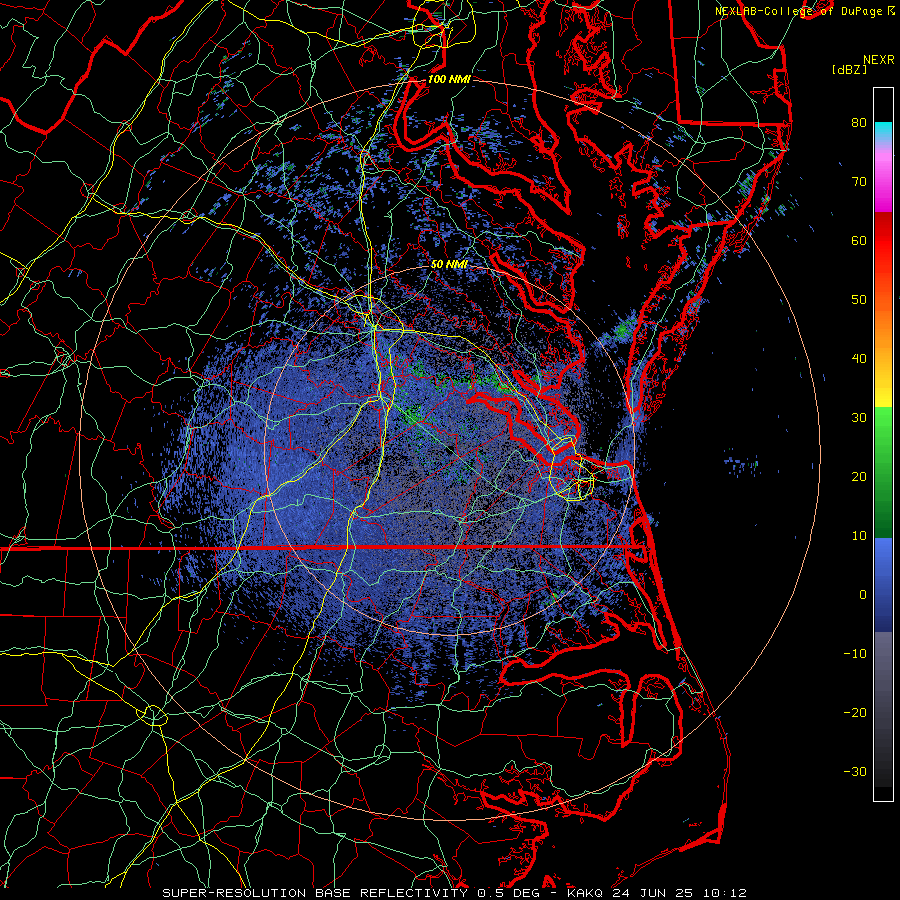Click the 40 value on the dBZ scale
The height and width of the screenshot is (900, 900).
(859, 359)
